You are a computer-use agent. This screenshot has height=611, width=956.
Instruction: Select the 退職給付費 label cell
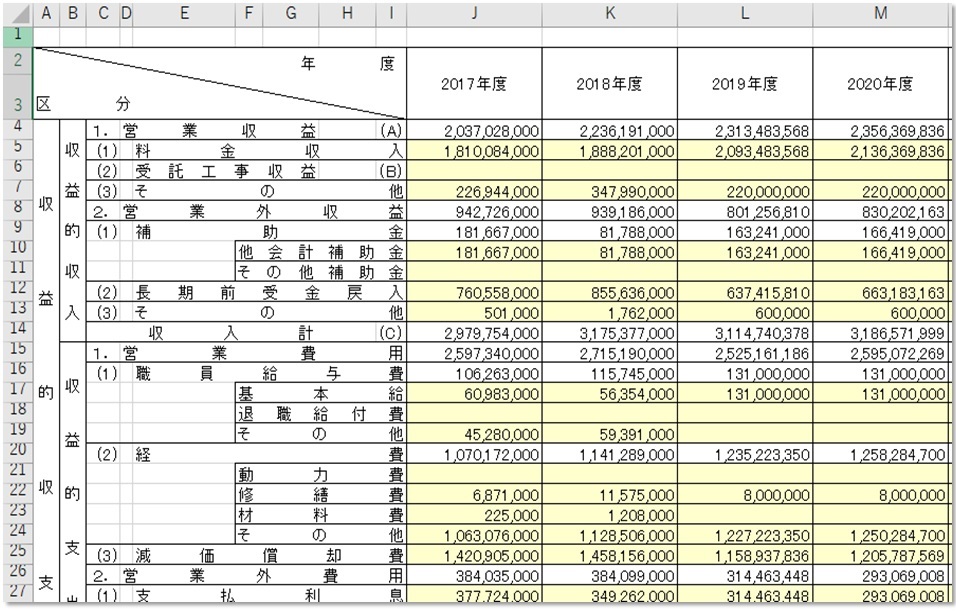tap(321, 413)
